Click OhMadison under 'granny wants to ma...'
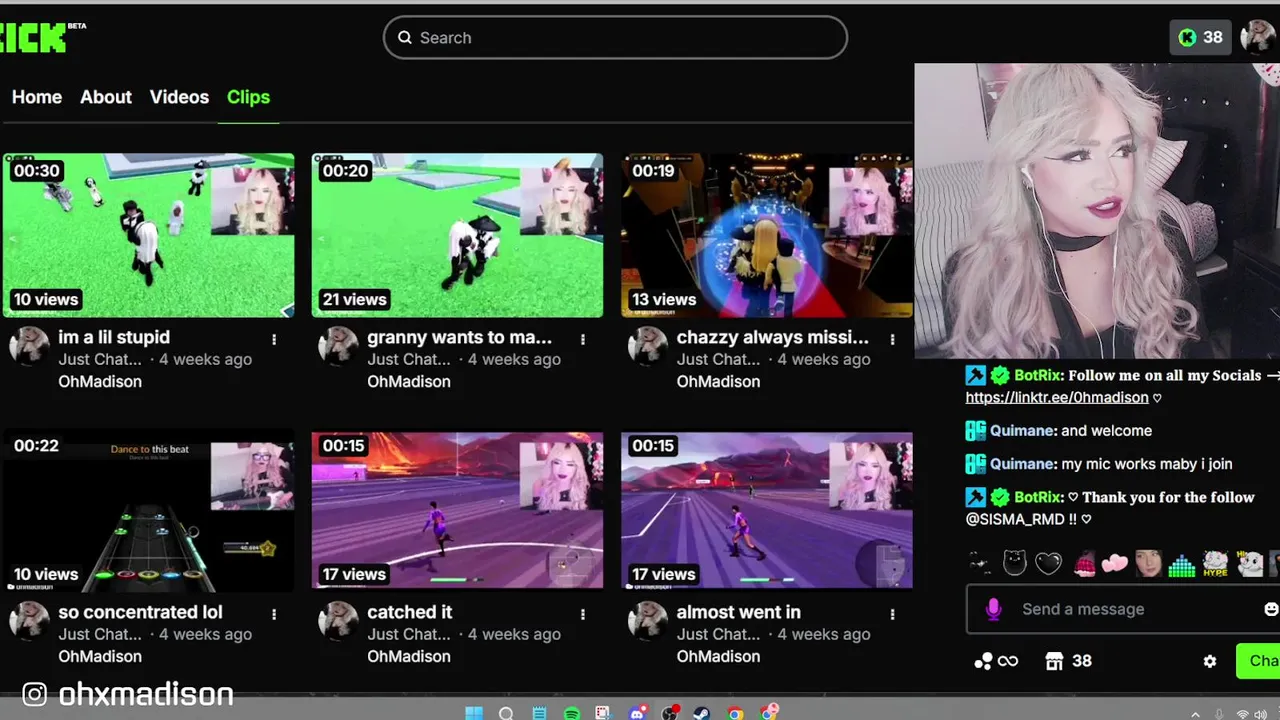The height and width of the screenshot is (720, 1280). (409, 381)
